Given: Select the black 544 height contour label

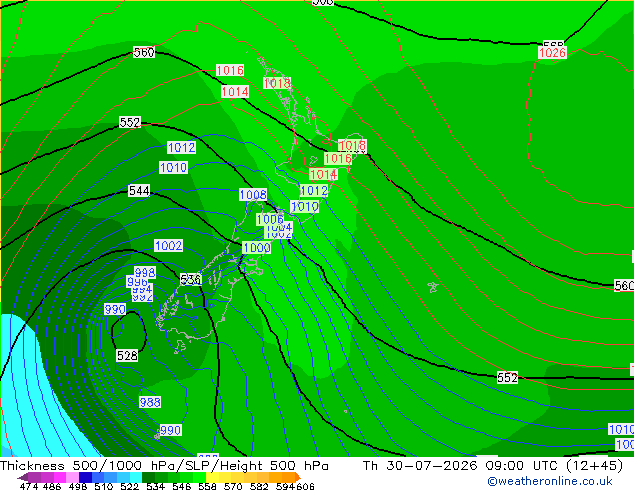Looking at the screenshot, I should point(139,190).
